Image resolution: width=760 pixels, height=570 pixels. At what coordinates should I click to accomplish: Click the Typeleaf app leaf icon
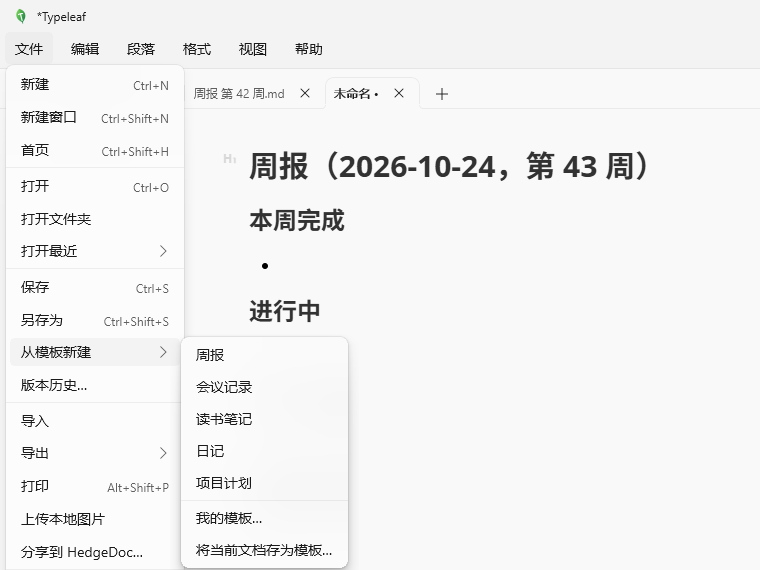click(x=21, y=16)
